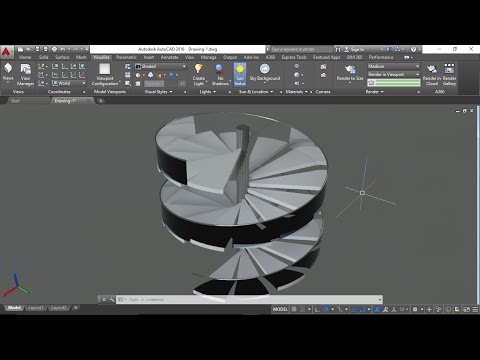Open the AutoCAD application menu logo
The height and width of the screenshot is (360, 480).
[6, 52]
